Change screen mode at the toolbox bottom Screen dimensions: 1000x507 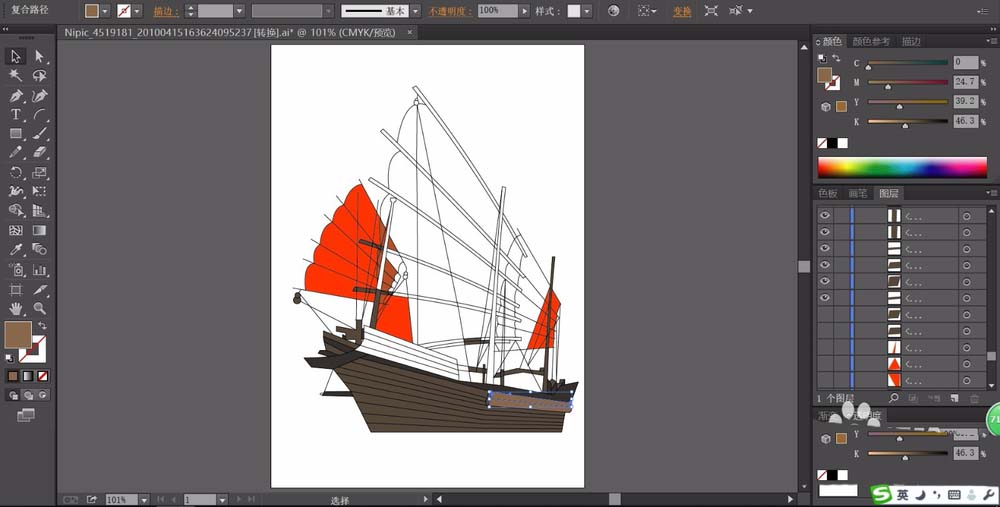(x=26, y=416)
